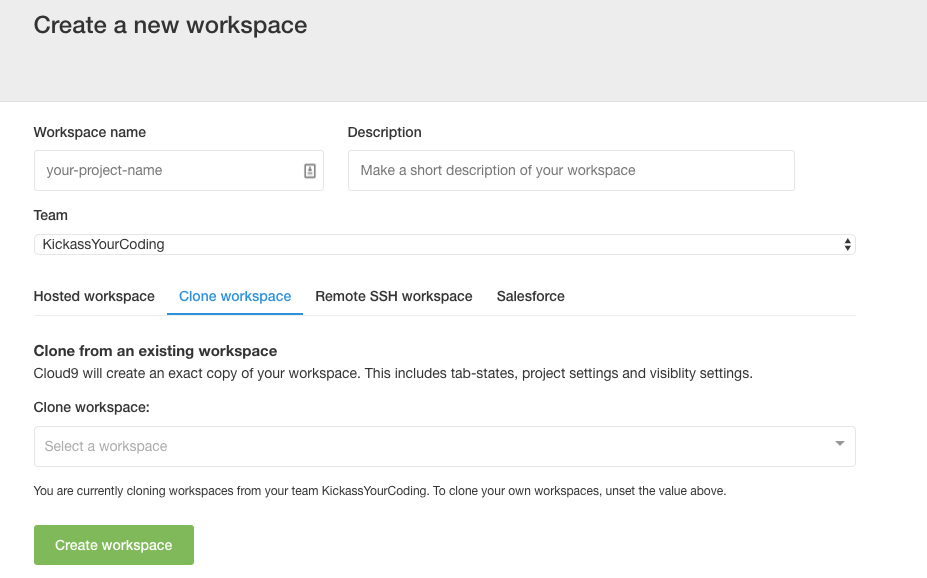Select the Clone workspace tab
The height and width of the screenshot is (578, 927).
coord(235,296)
